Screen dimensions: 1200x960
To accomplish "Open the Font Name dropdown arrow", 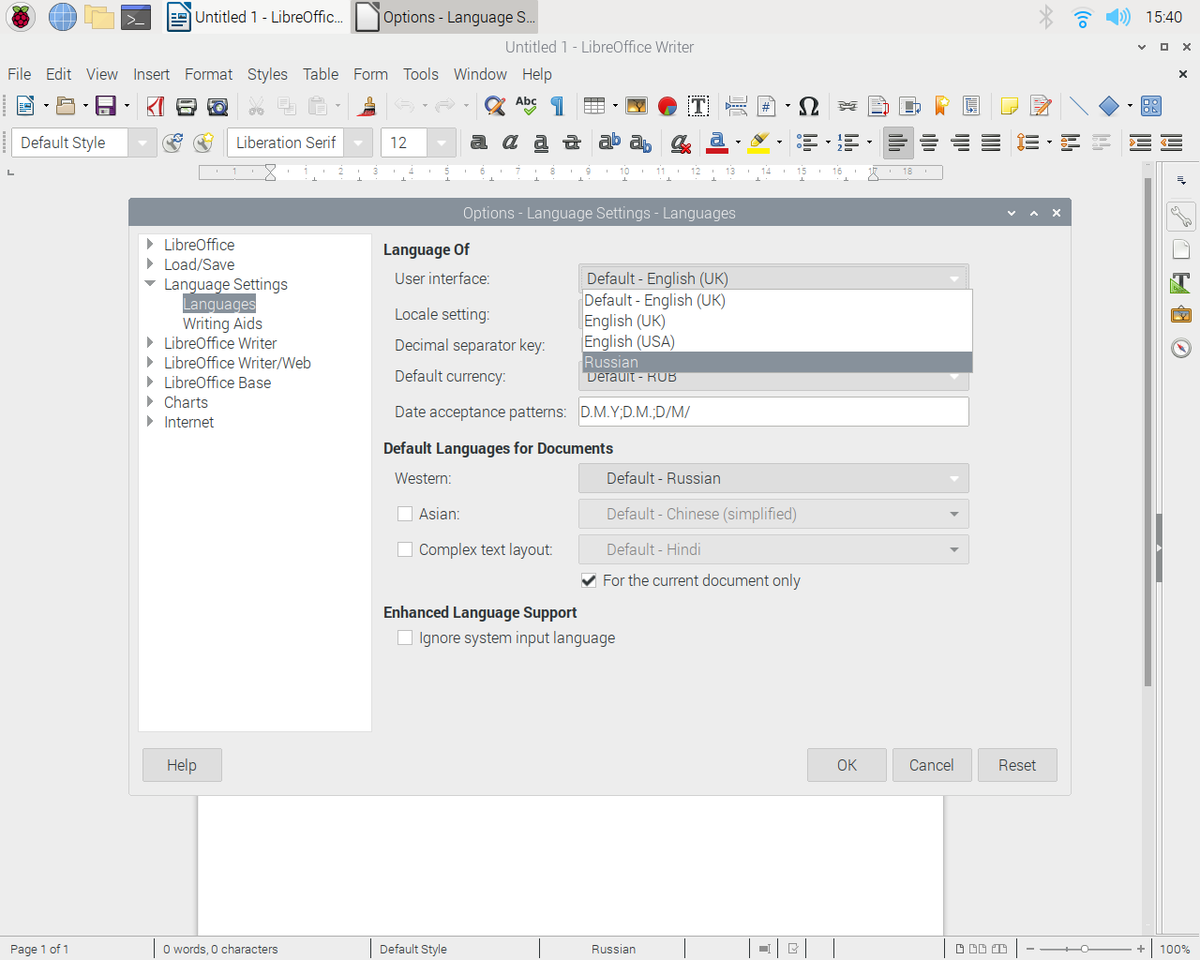I will (x=358, y=143).
